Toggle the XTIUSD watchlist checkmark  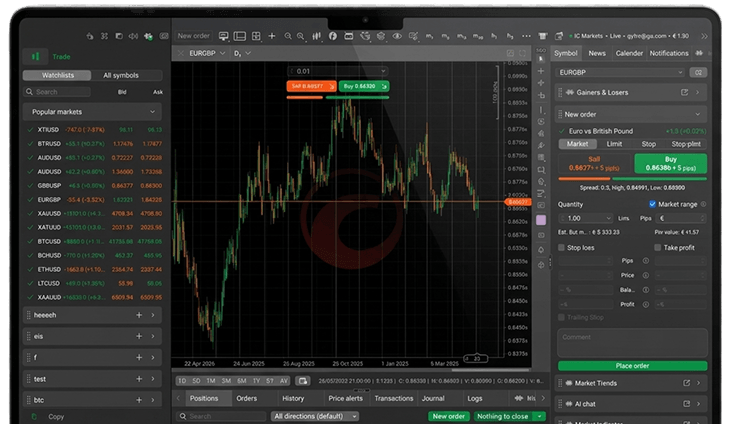point(30,130)
